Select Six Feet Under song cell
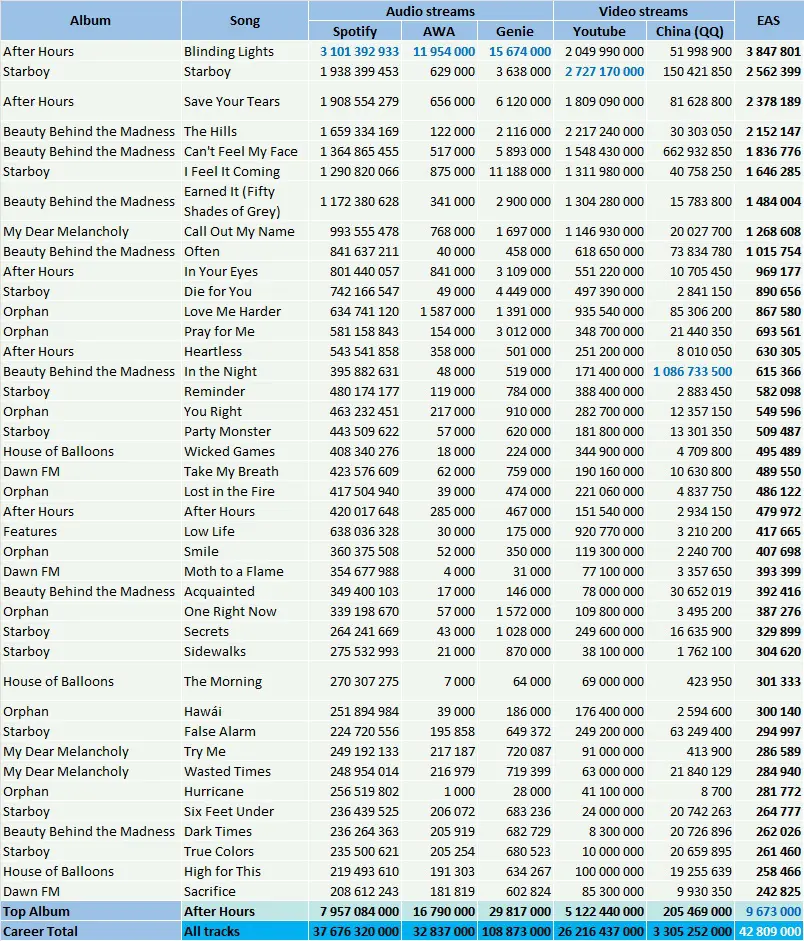The height and width of the screenshot is (941, 804). [245, 811]
